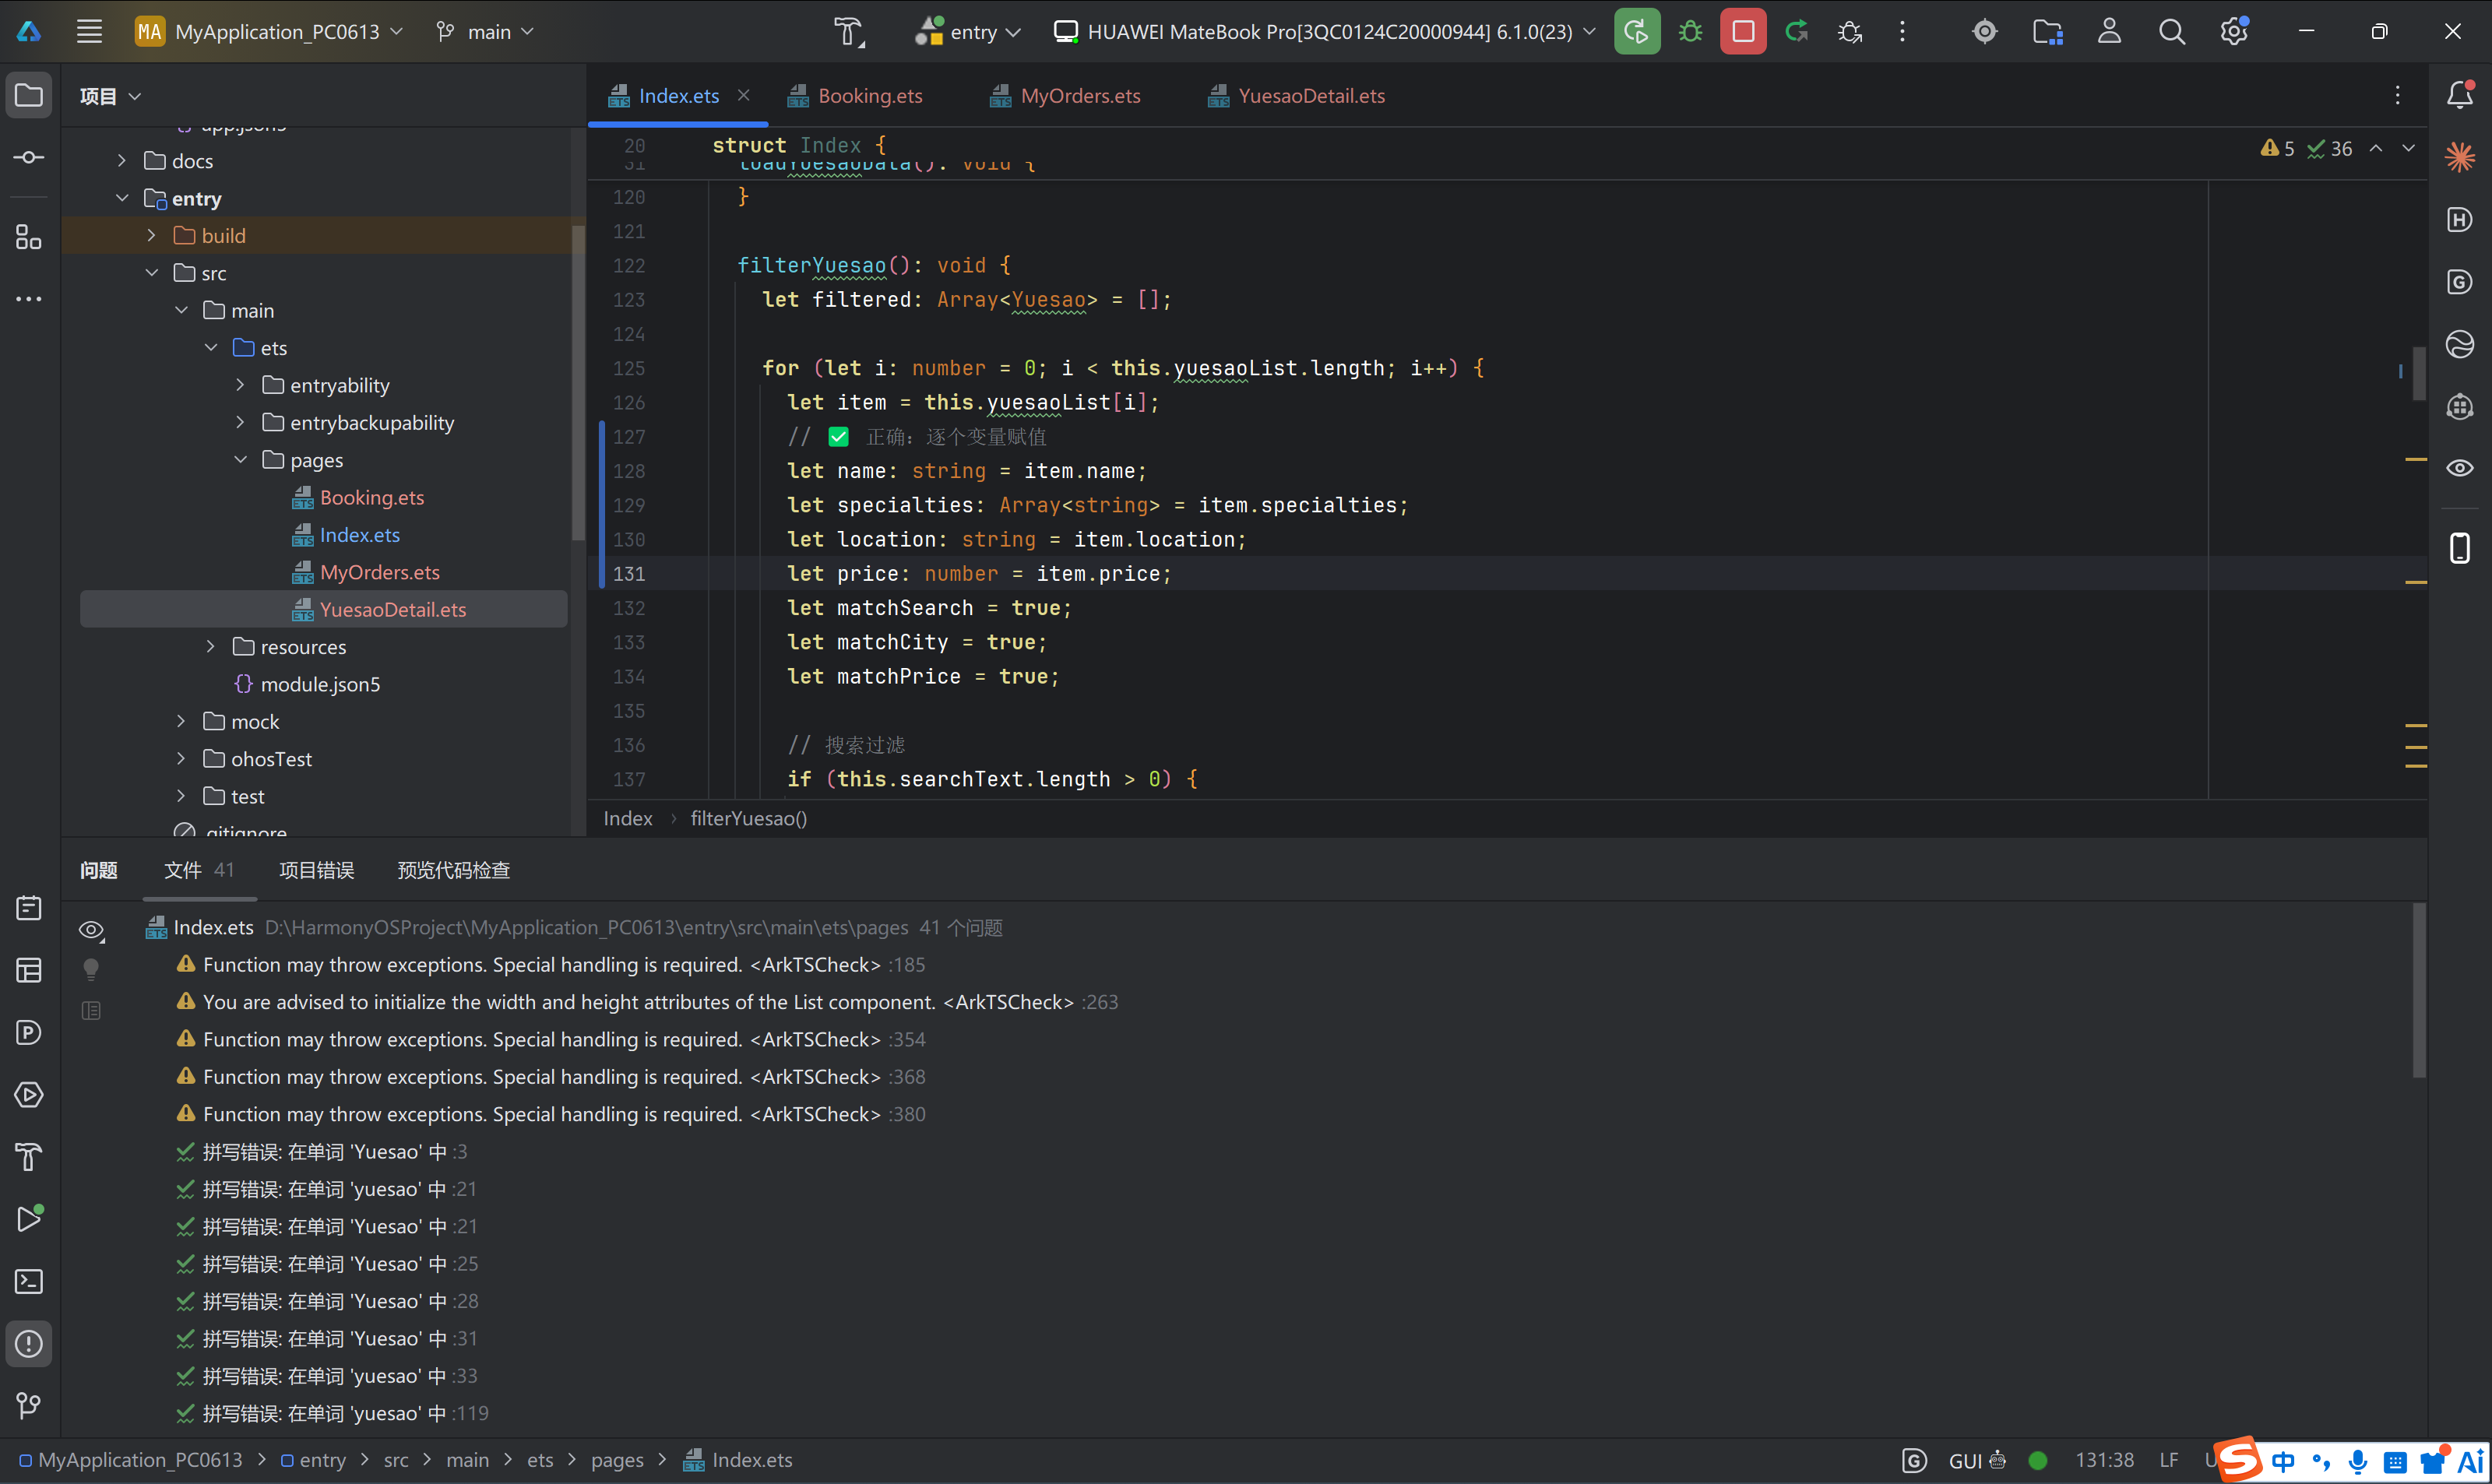
Task: Expand the docs folder
Action: (122, 160)
